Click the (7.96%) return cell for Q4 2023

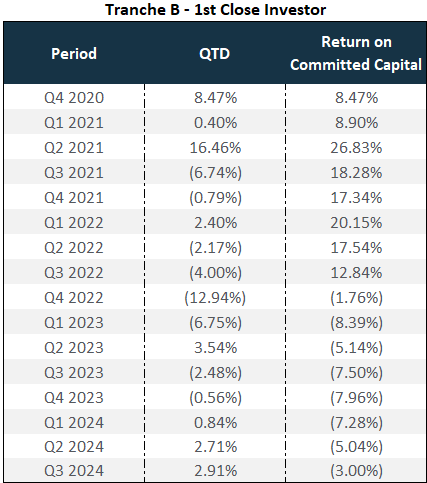356,398
